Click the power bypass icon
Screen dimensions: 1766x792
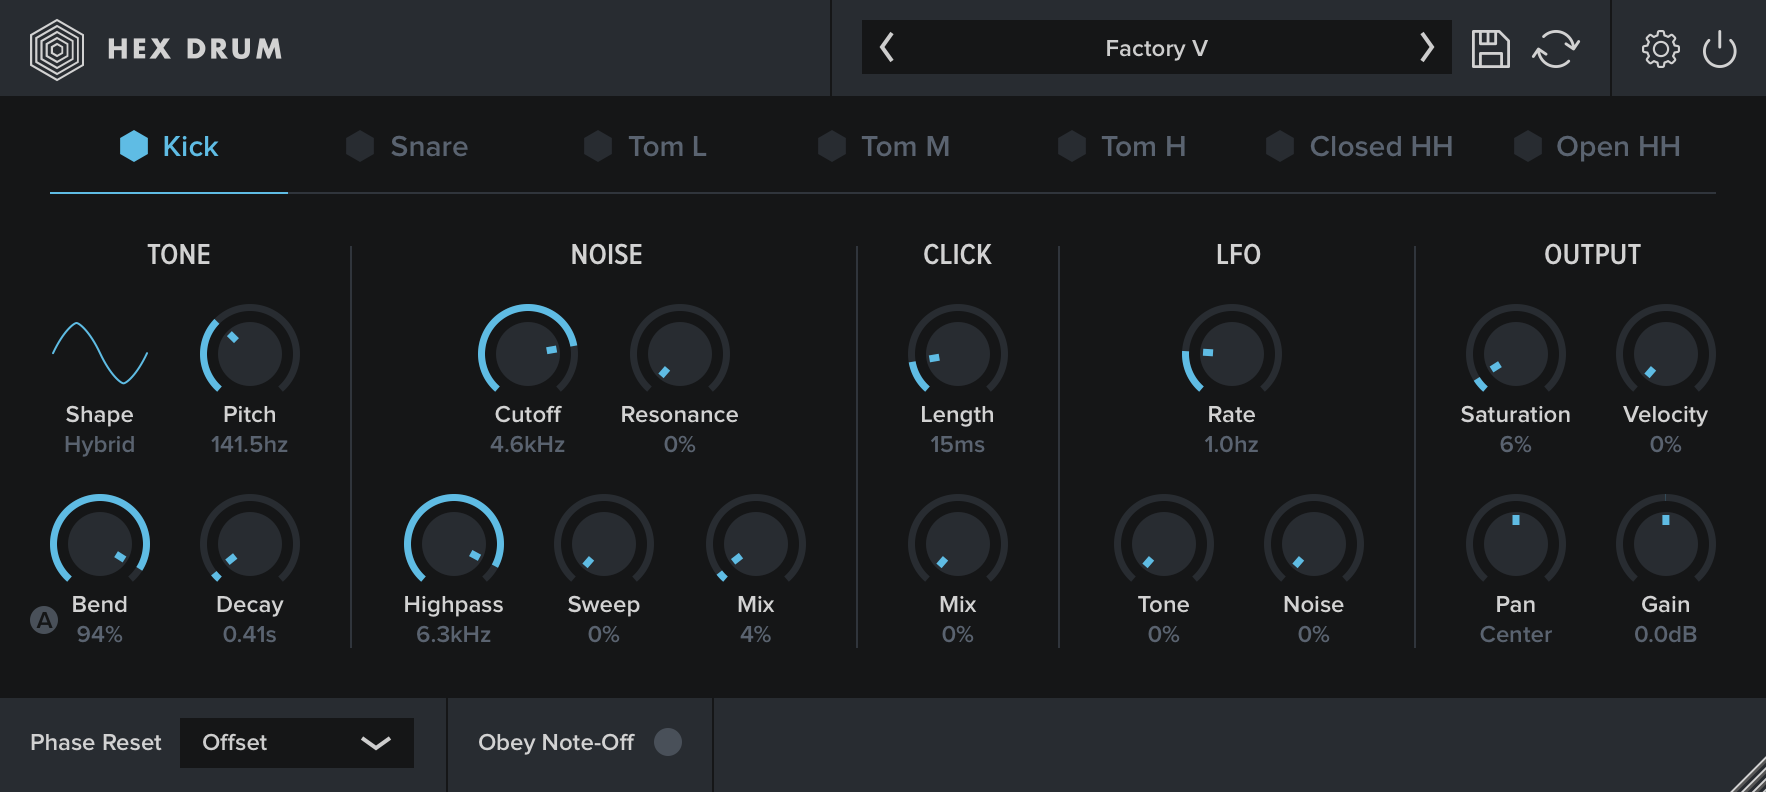click(x=1719, y=48)
